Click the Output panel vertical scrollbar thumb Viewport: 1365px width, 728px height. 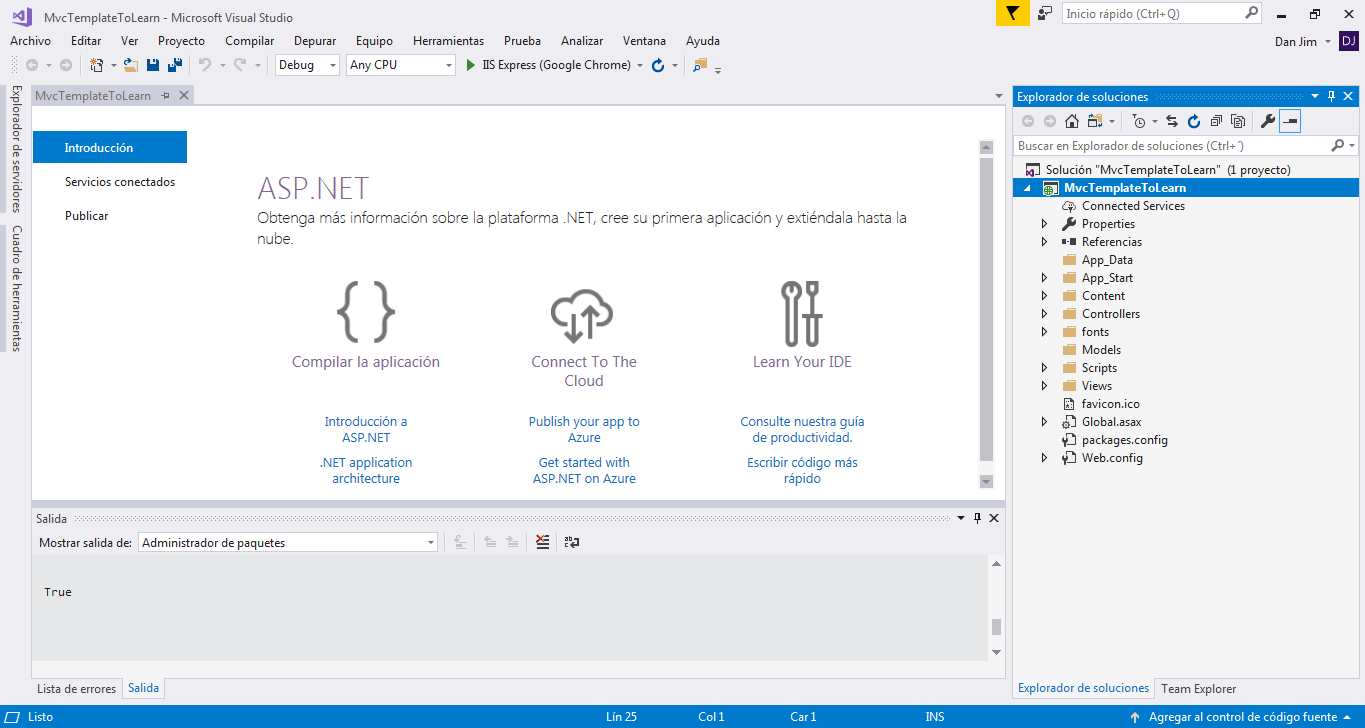coord(995,627)
